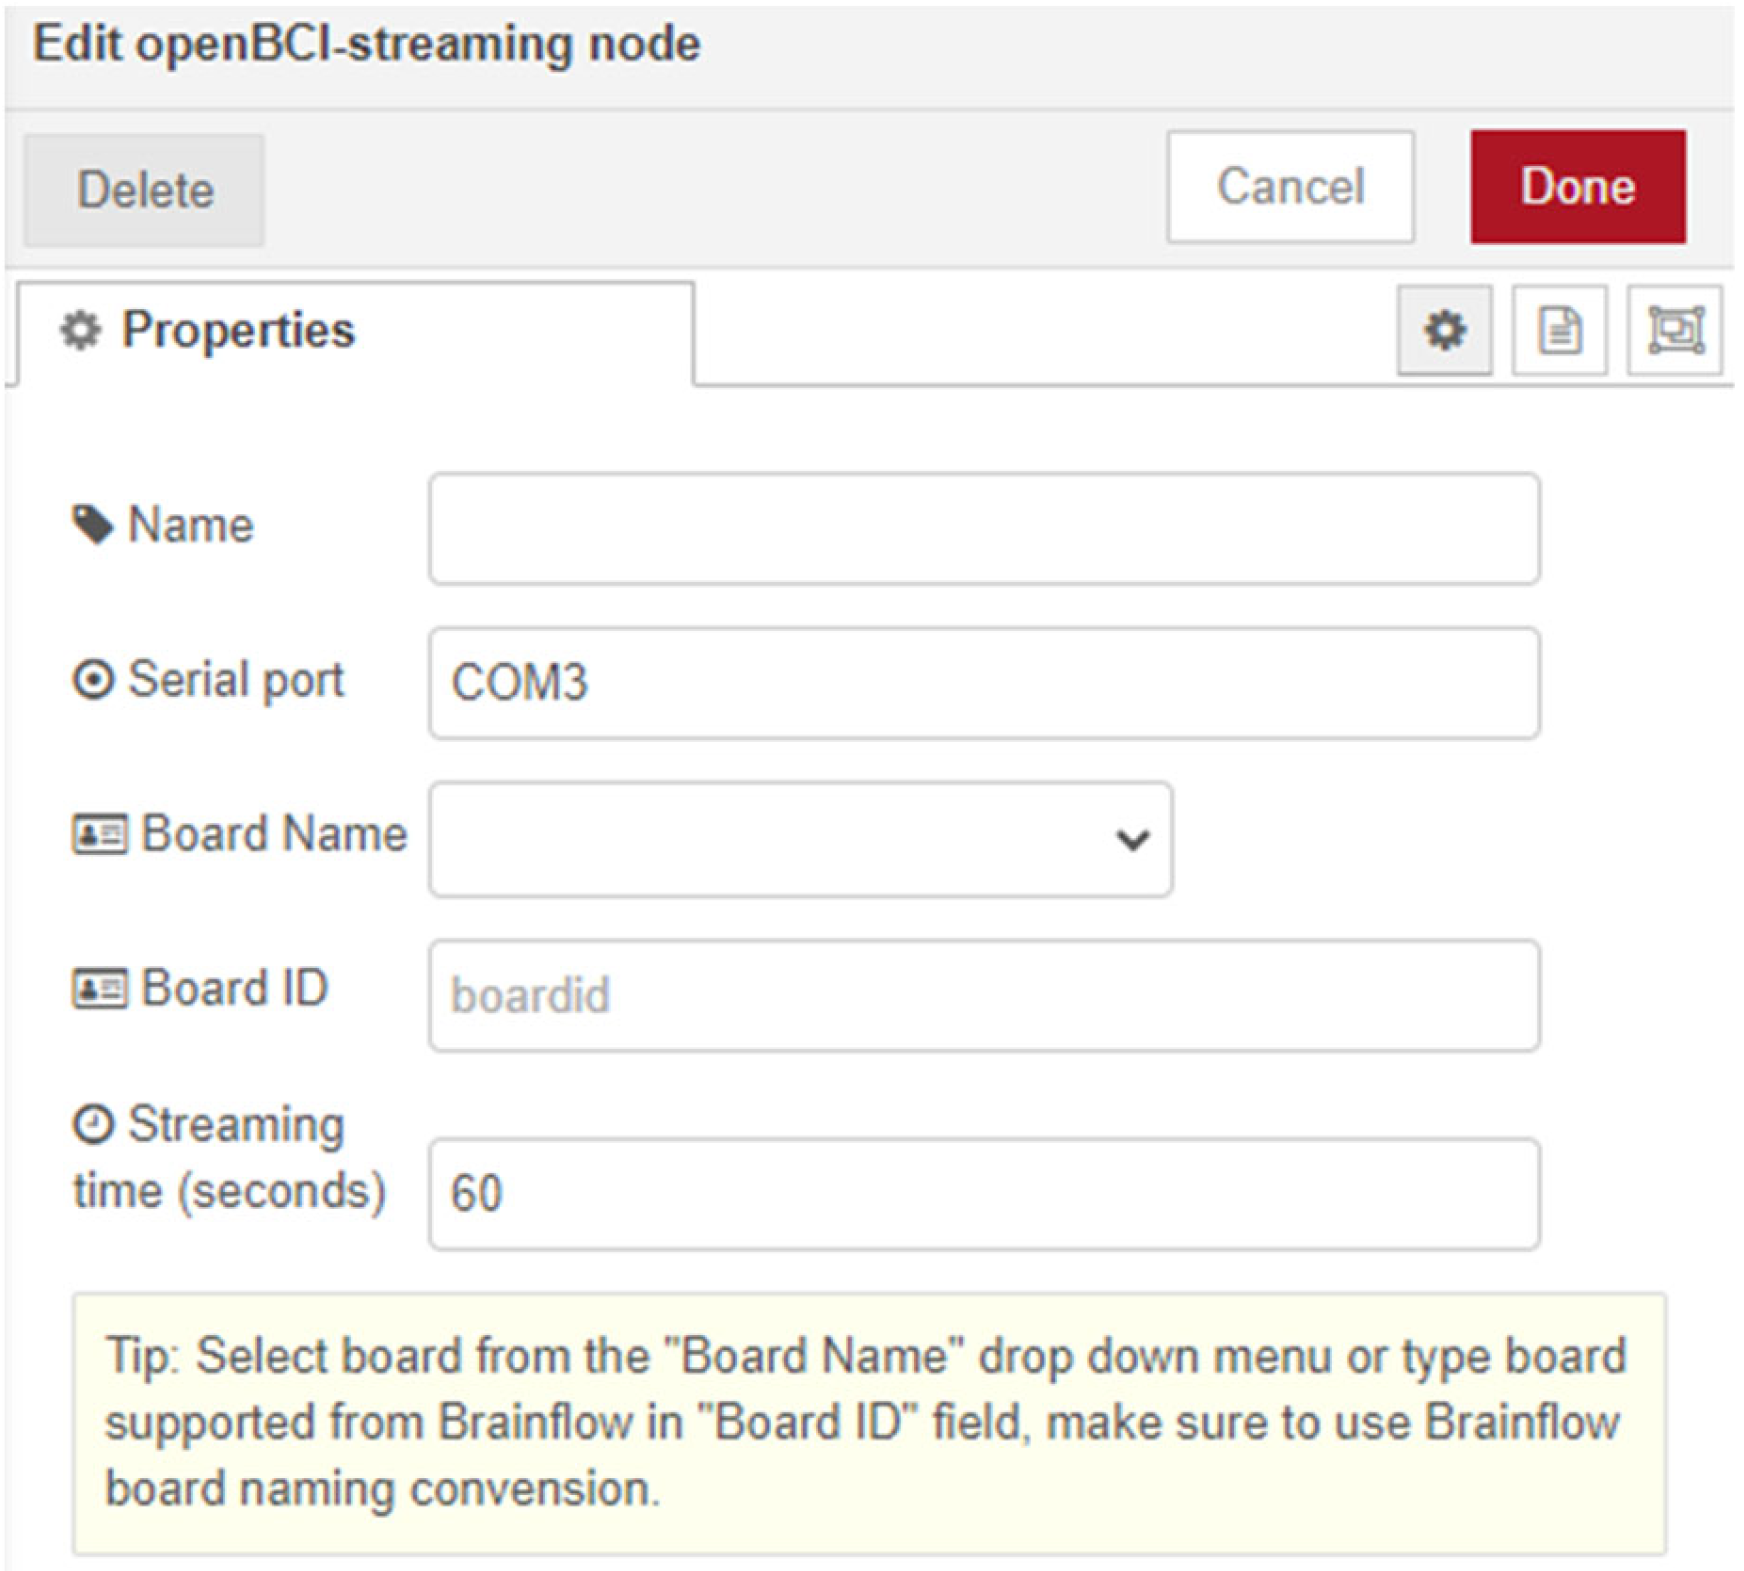Open node appearance icon

coord(1675,330)
